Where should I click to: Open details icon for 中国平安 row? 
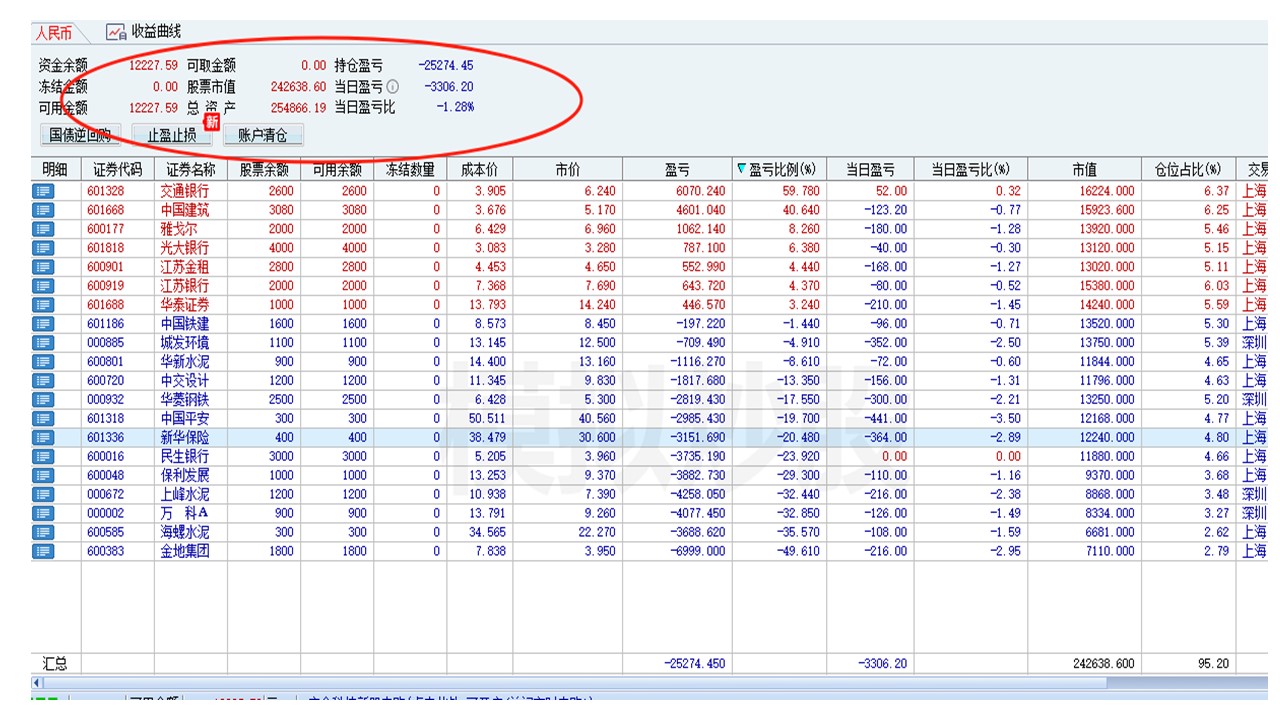(x=43, y=418)
